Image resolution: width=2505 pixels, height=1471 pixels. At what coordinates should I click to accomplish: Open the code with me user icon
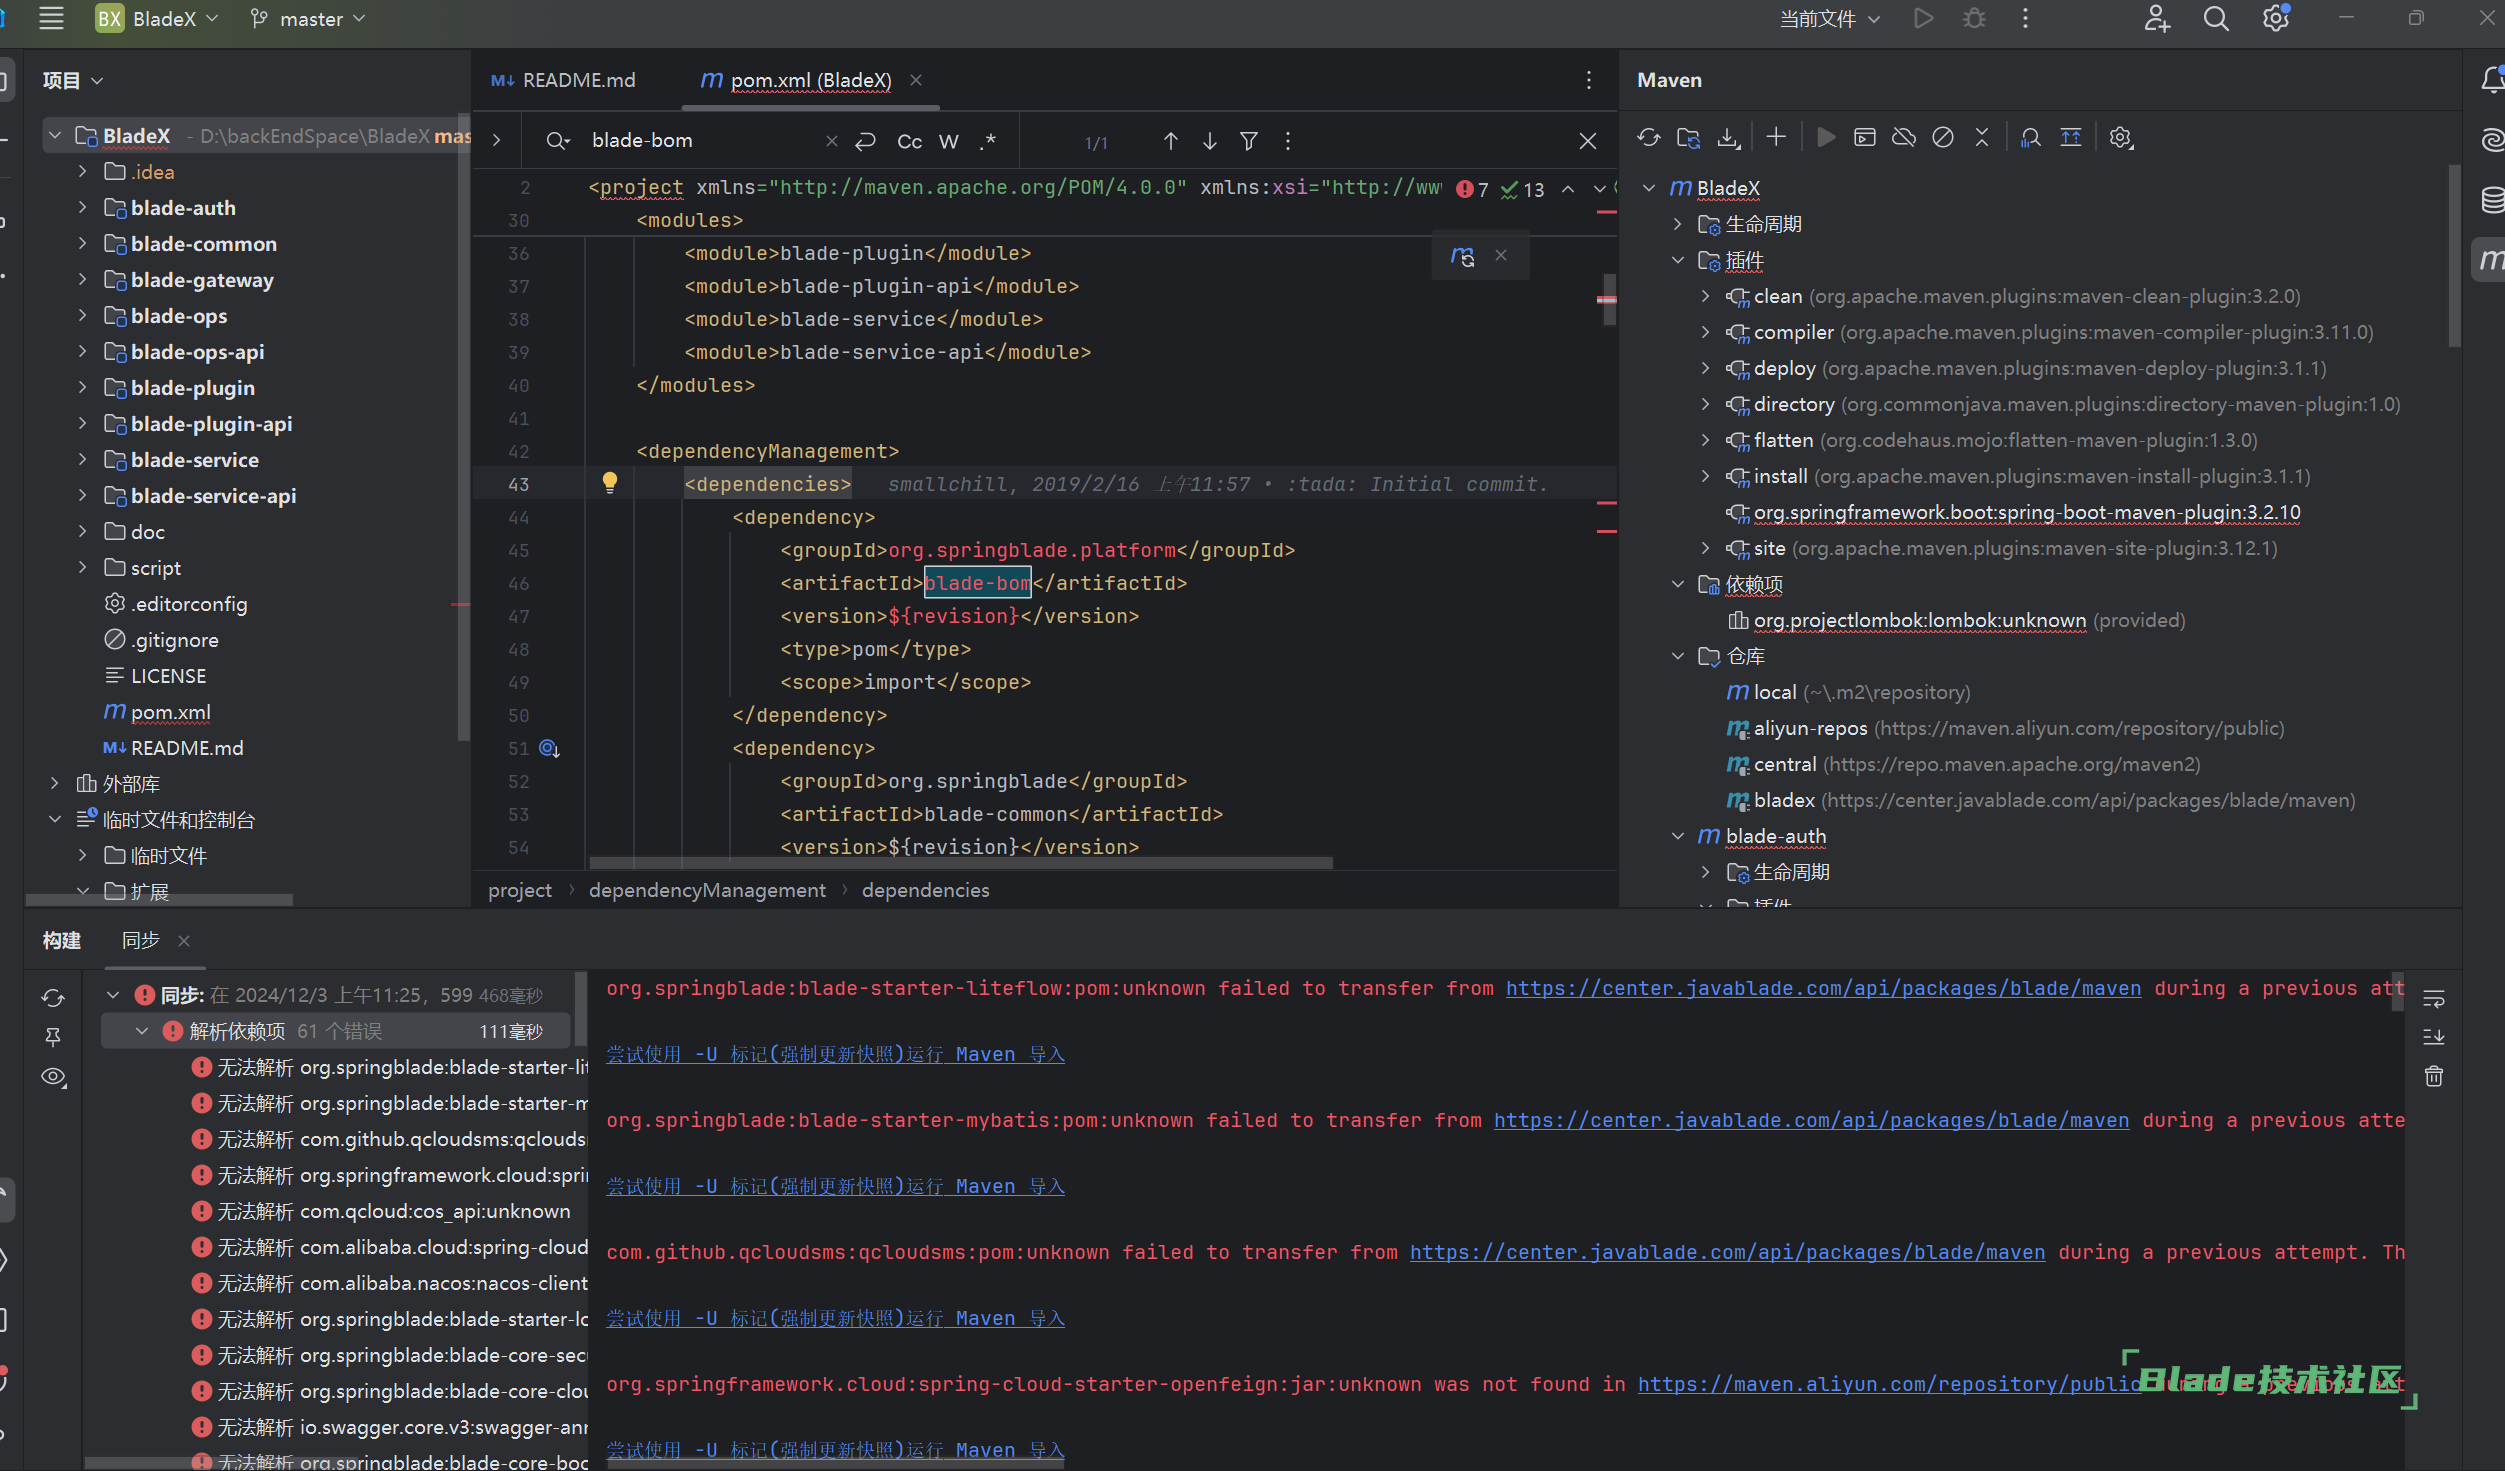(x=2157, y=18)
